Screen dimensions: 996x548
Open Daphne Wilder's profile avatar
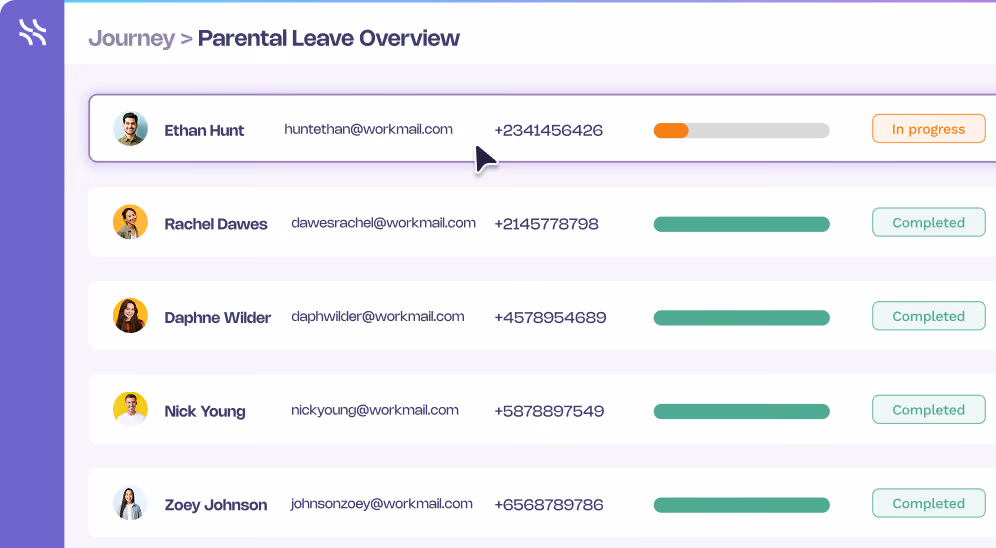click(x=130, y=316)
